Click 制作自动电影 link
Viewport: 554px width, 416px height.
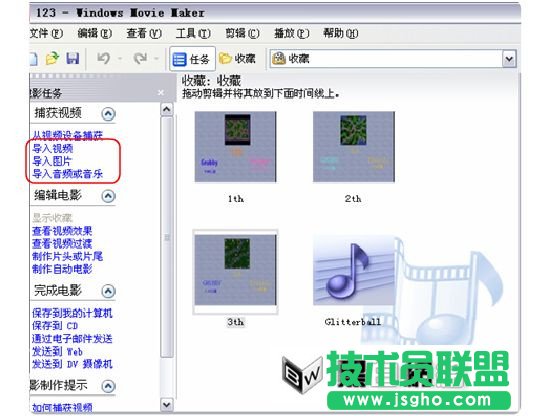click(x=62, y=269)
